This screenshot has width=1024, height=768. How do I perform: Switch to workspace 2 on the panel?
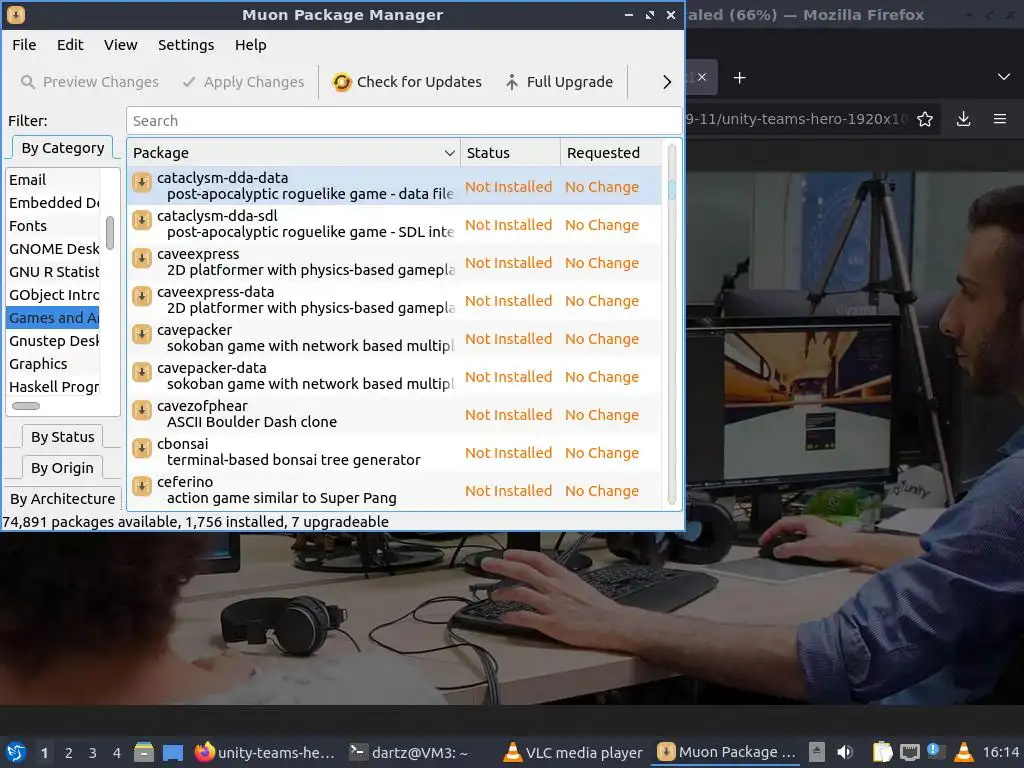click(69, 753)
